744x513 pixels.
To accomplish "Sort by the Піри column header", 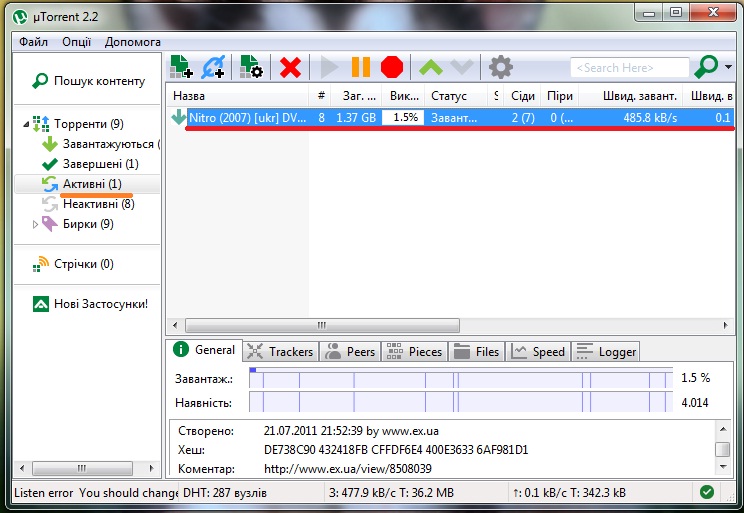I will click(560, 96).
